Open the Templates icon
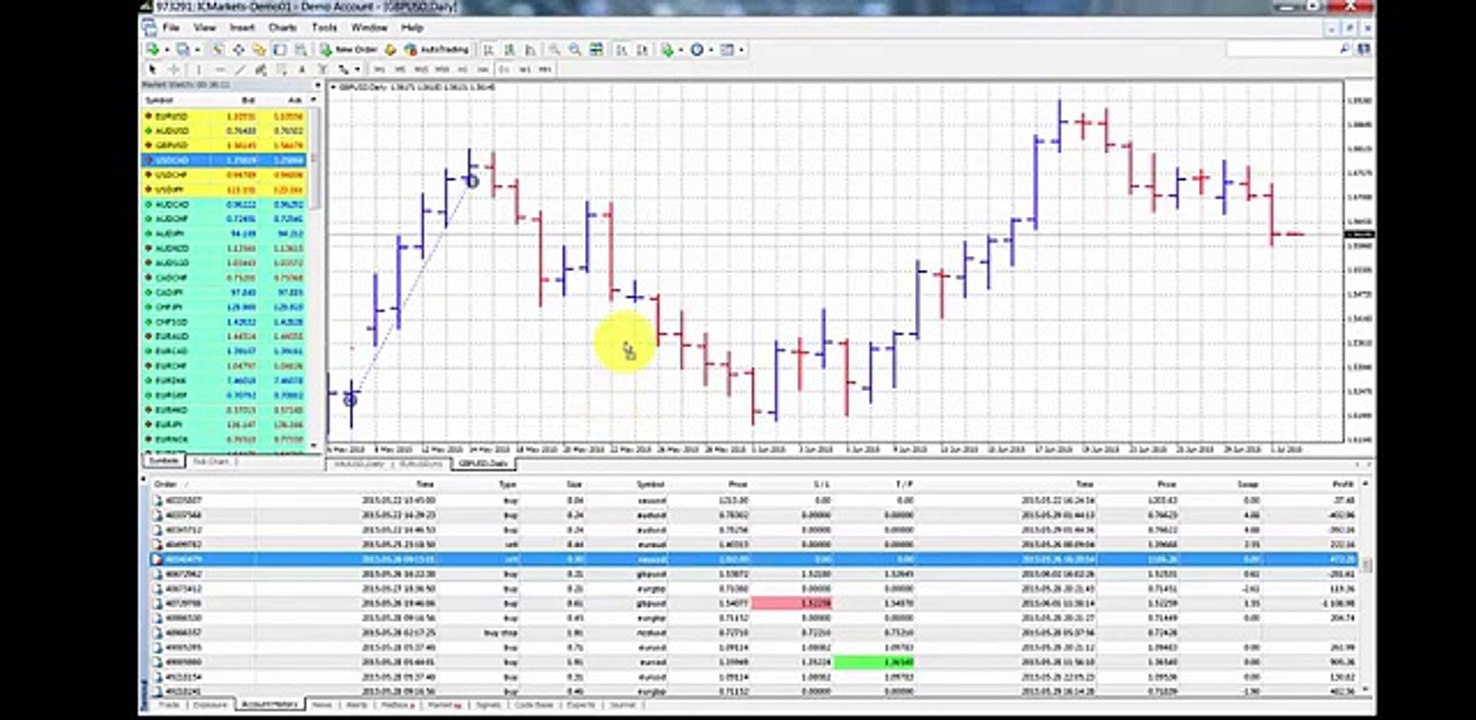 click(727, 49)
